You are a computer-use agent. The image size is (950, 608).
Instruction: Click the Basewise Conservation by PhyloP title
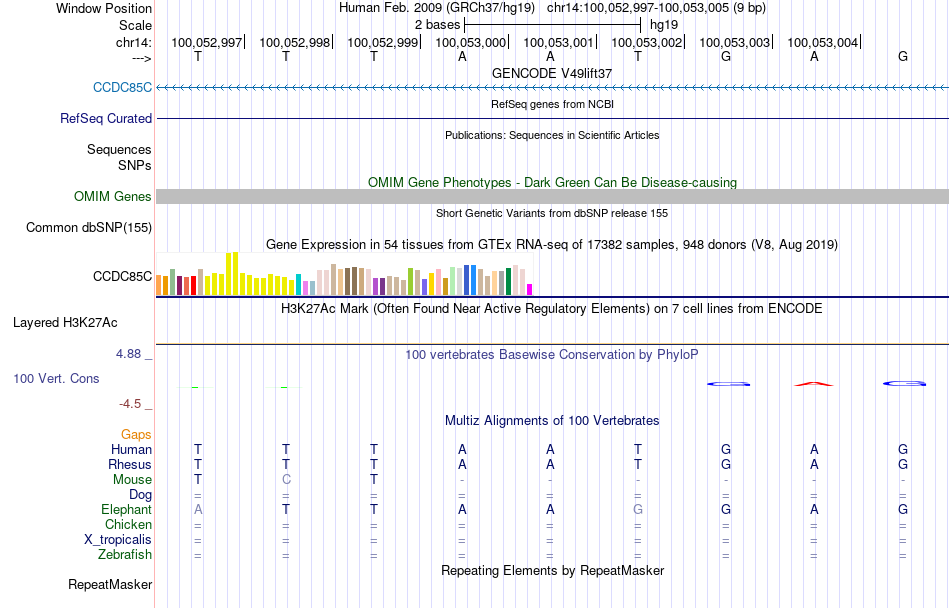pyautogui.click(x=552, y=354)
